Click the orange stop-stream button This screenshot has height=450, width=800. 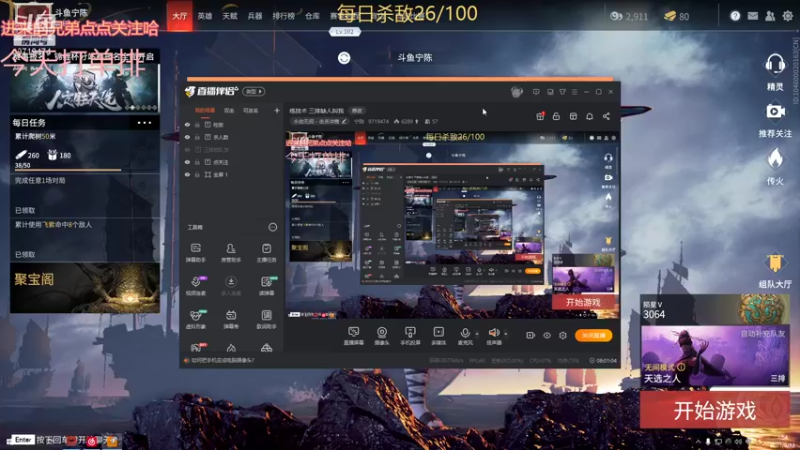593,335
